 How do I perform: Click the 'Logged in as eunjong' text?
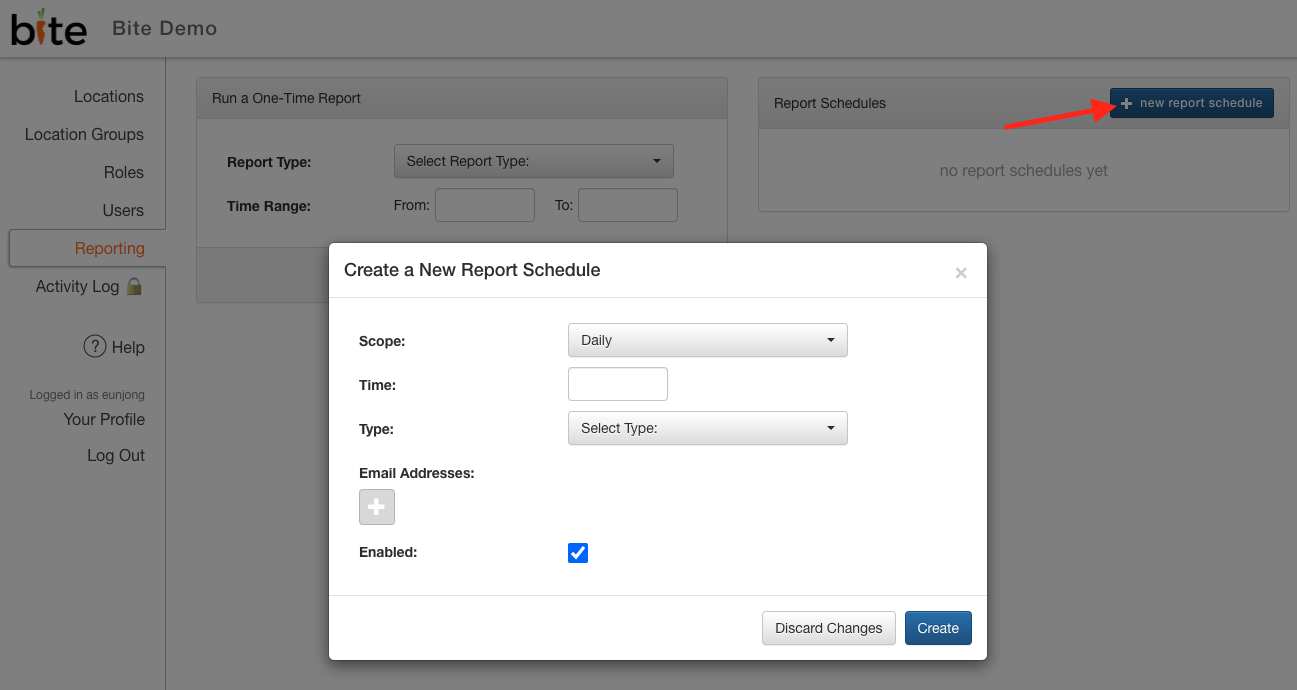tap(87, 395)
